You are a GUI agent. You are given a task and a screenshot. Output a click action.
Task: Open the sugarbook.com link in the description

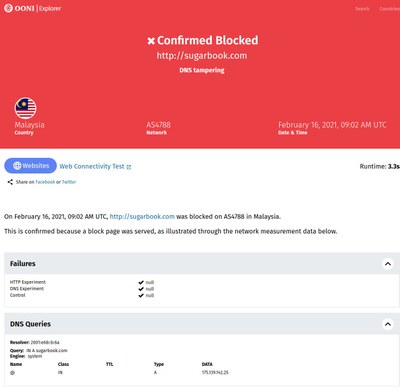(142, 217)
